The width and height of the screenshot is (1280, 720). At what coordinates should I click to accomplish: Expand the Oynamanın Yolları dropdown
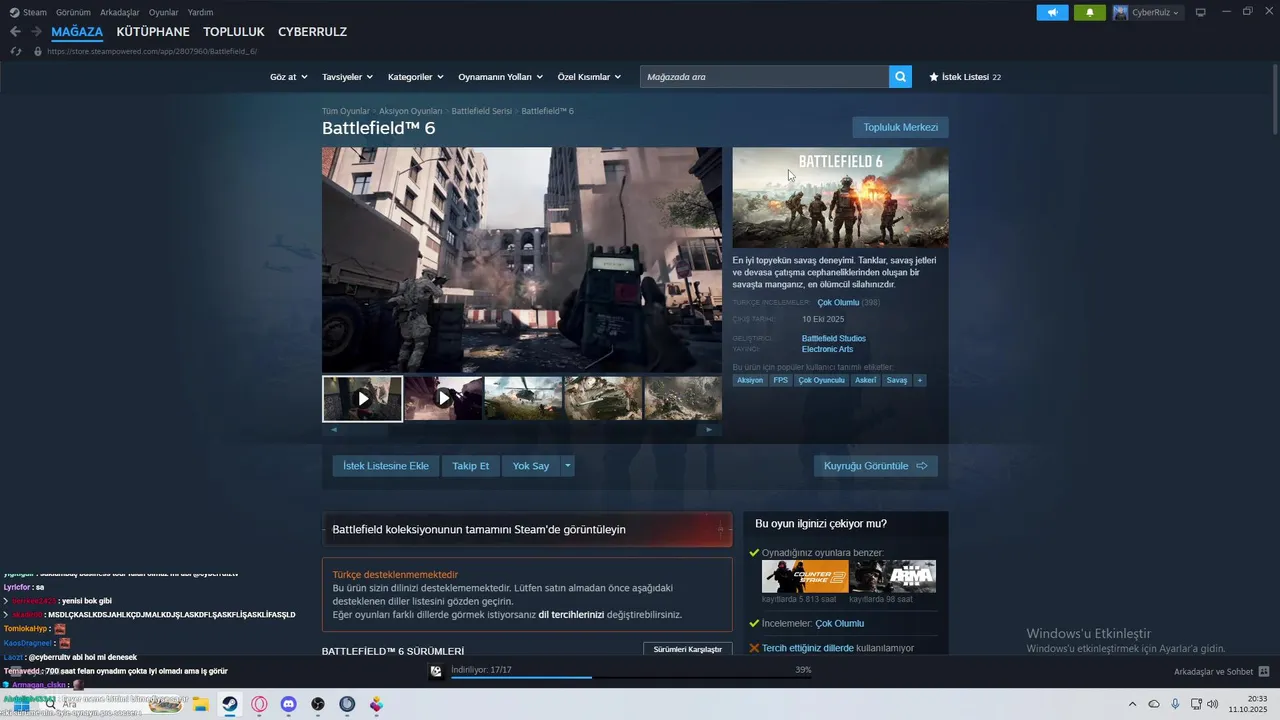tap(500, 77)
